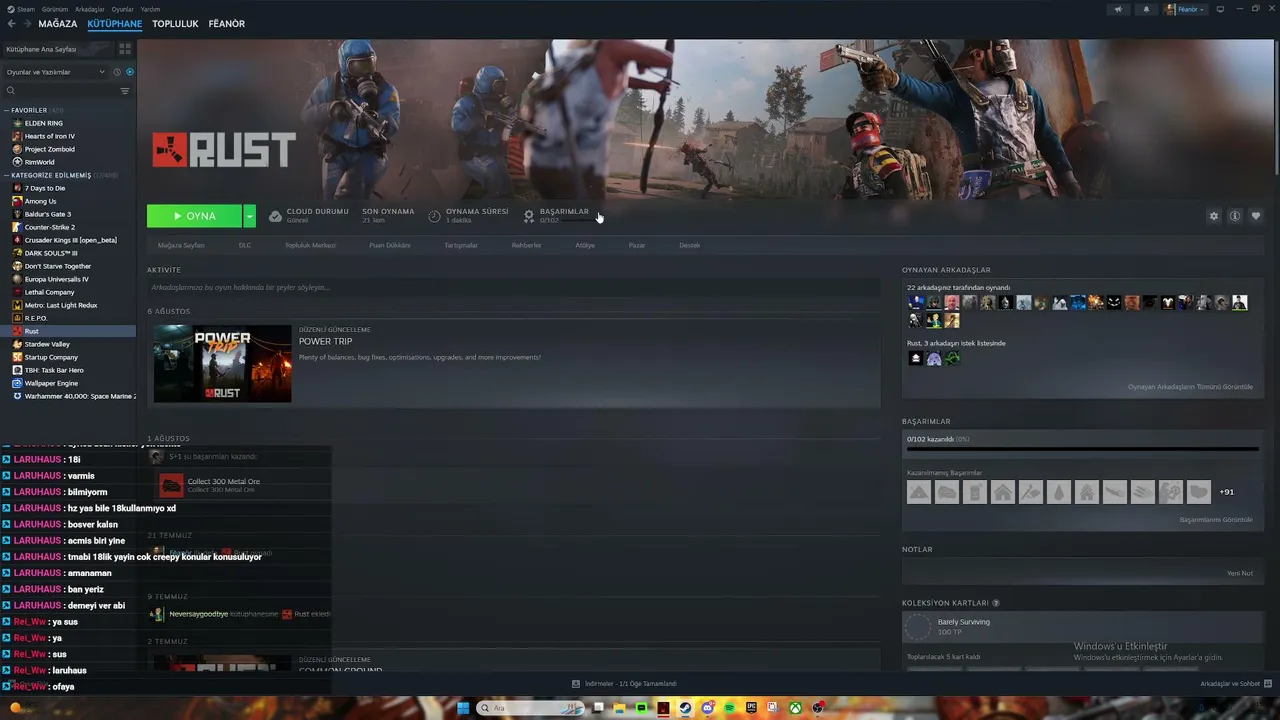
Task: Collapse the FAVORİLER category
Action: [x=6, y=110]
